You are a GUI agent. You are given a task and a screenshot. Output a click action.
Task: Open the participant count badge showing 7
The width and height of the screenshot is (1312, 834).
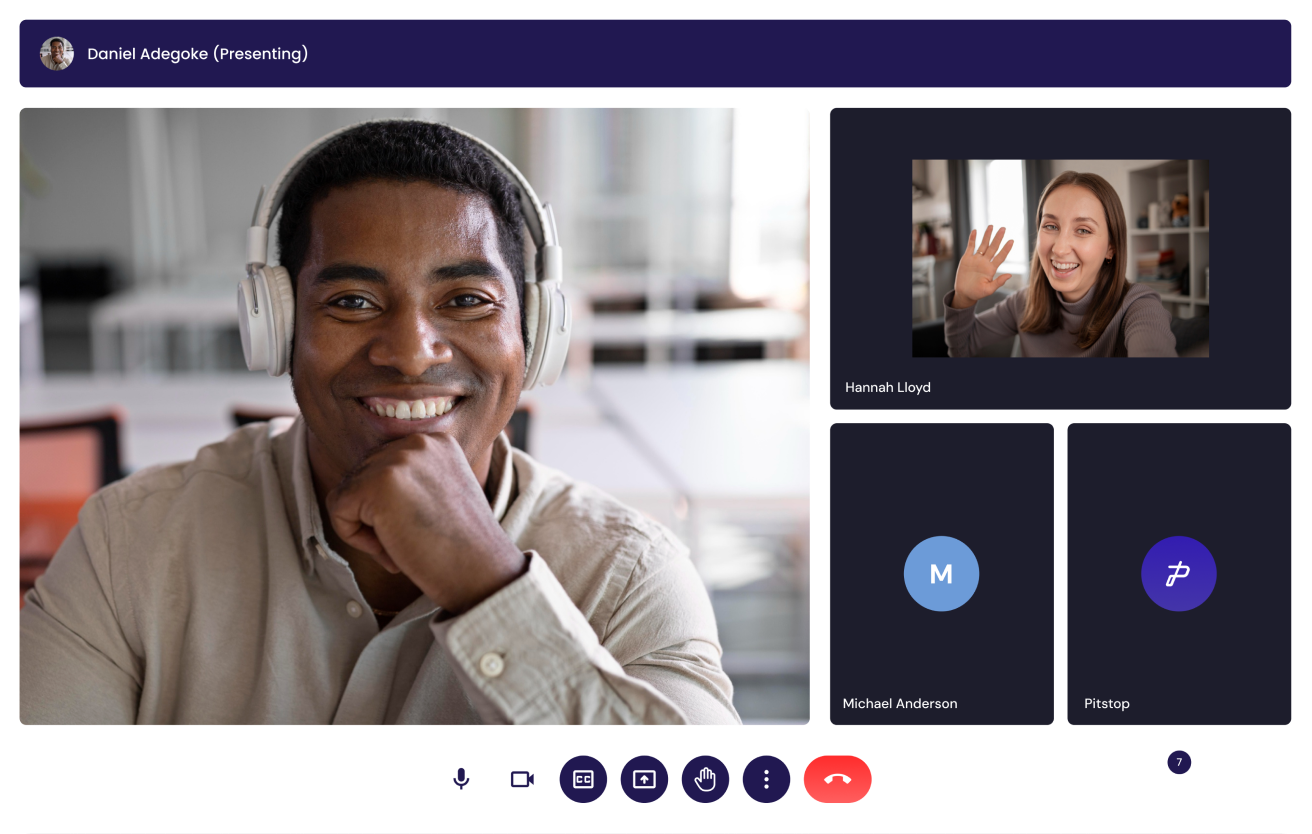click(x=1179, y=763)
